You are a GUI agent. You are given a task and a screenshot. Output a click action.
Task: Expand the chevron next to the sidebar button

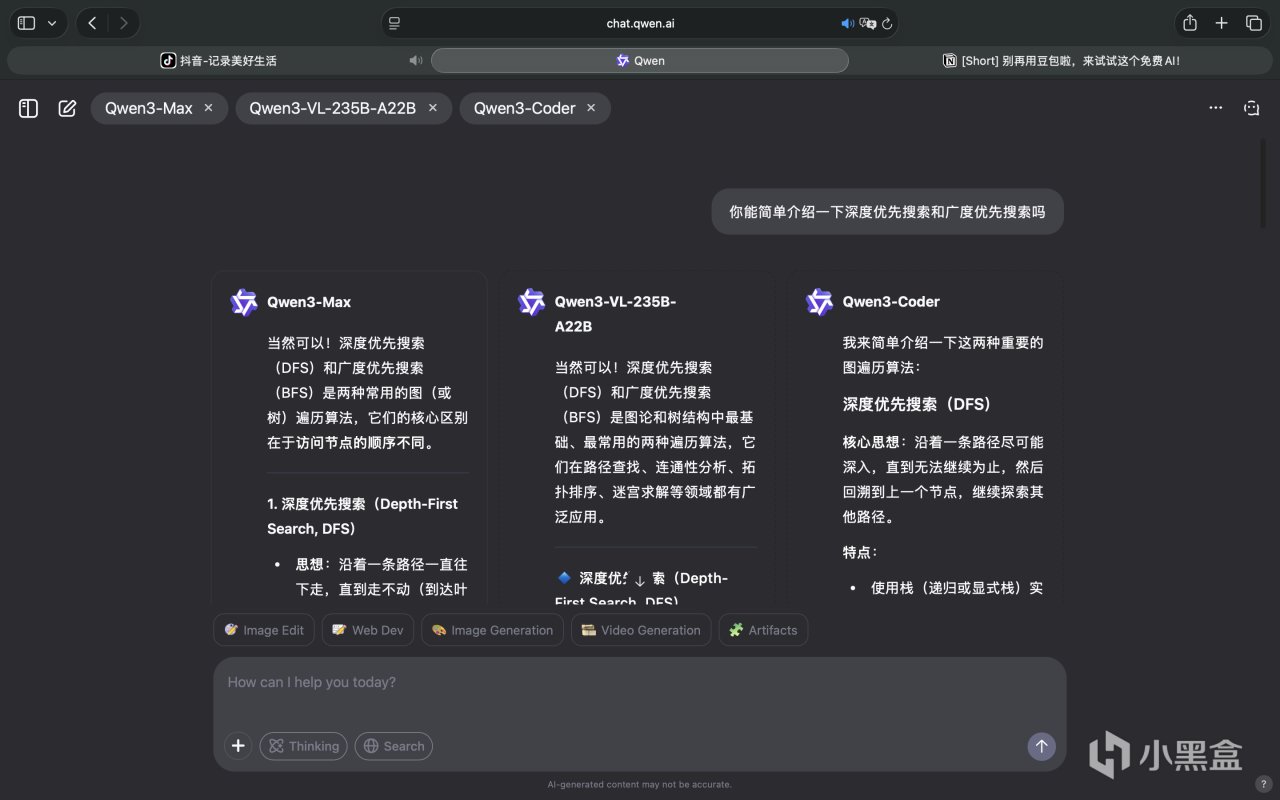pyautogui.click(x=52, y=22)
